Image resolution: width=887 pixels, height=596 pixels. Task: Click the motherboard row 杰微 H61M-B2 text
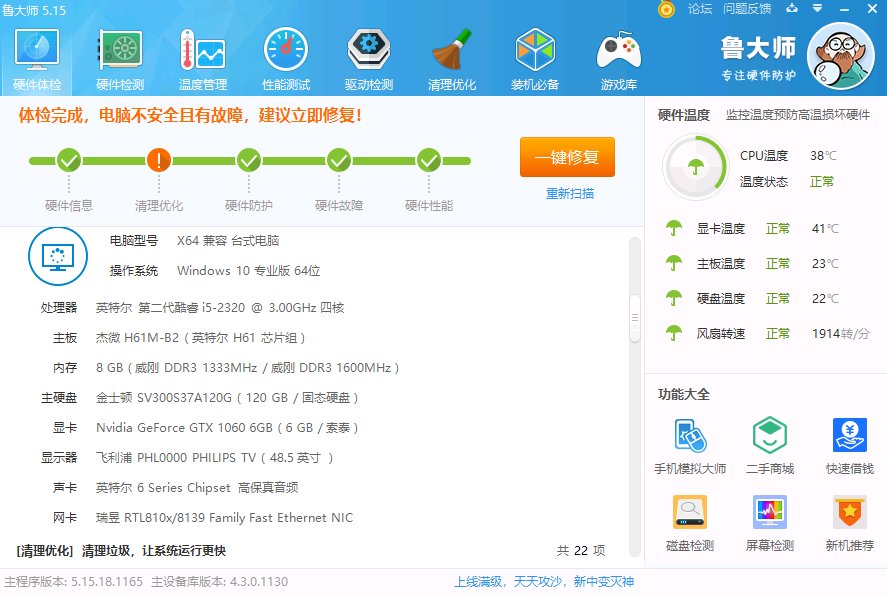(200, 338)
